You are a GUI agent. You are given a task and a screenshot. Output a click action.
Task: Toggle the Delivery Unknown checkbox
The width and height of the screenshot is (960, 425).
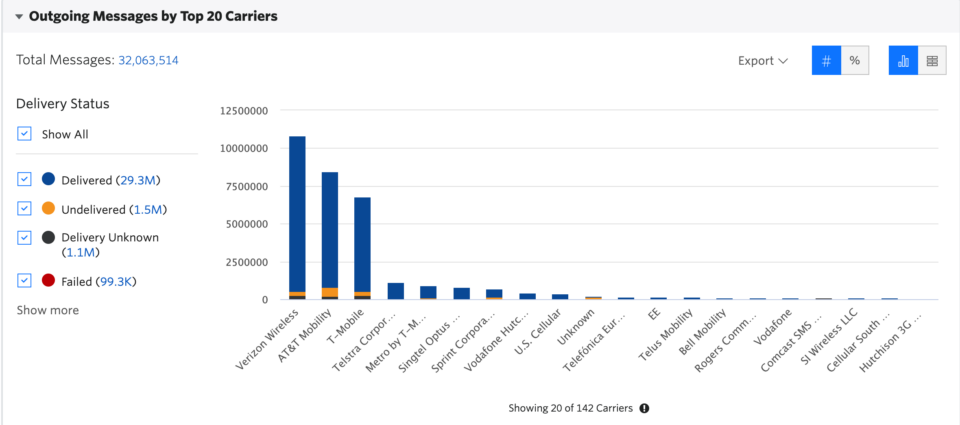(24, 237)
